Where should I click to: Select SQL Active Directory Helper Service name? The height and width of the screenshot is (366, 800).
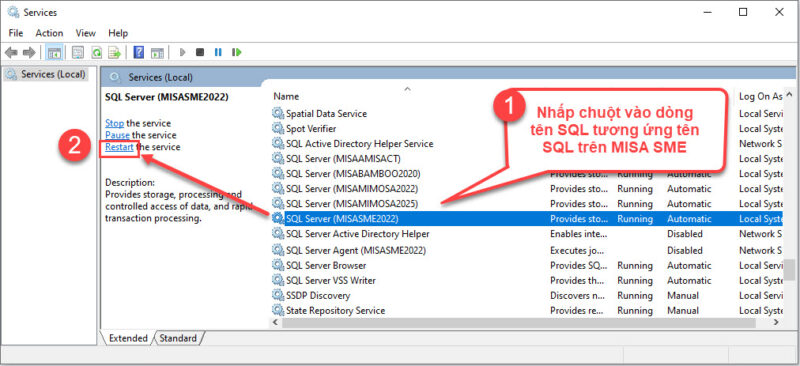tap(360, 143)
